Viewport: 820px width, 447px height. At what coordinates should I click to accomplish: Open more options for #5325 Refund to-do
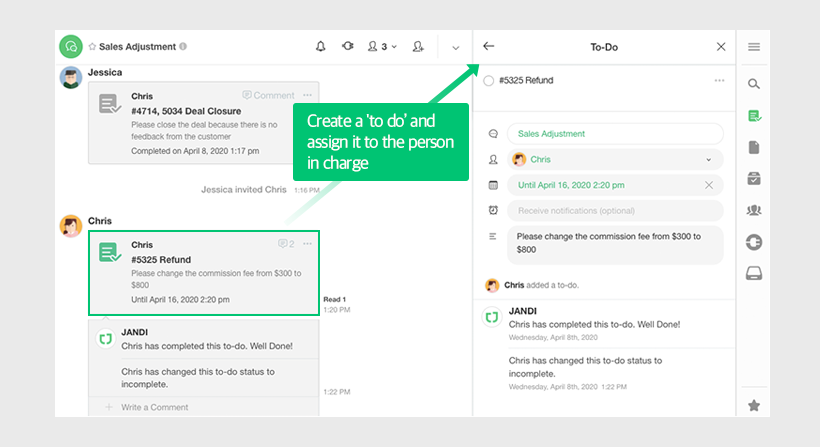(x=719, y=81)
